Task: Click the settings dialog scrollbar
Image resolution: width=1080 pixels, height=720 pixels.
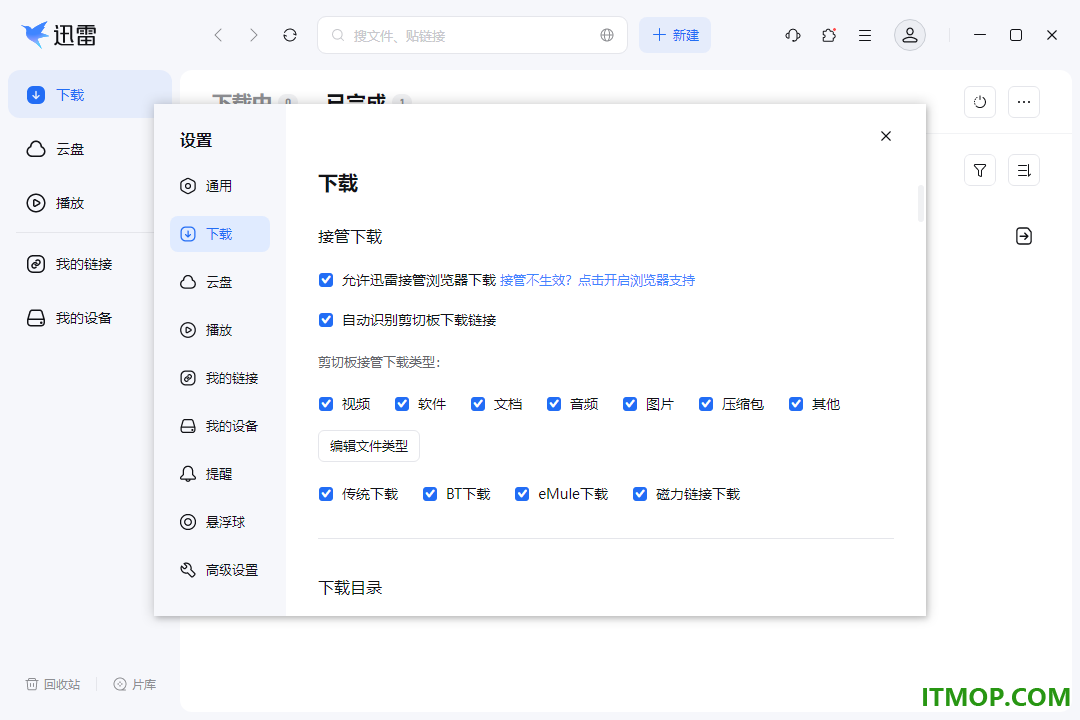Action: coord(921,203)
